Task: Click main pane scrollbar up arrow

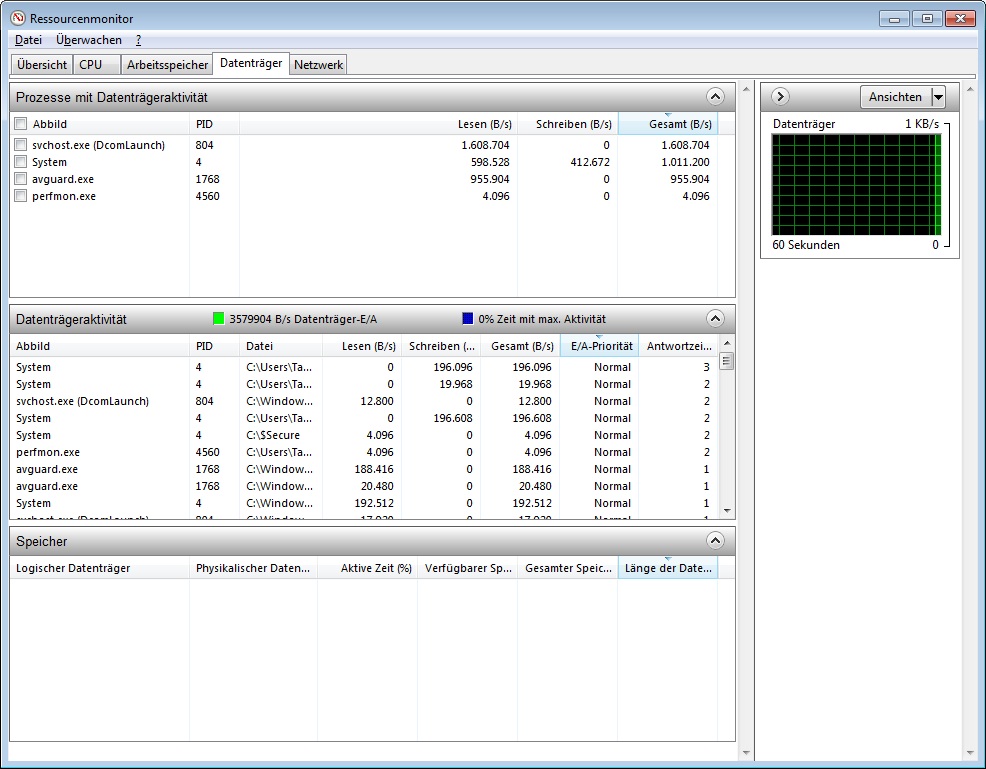Action: click(746, 89)
